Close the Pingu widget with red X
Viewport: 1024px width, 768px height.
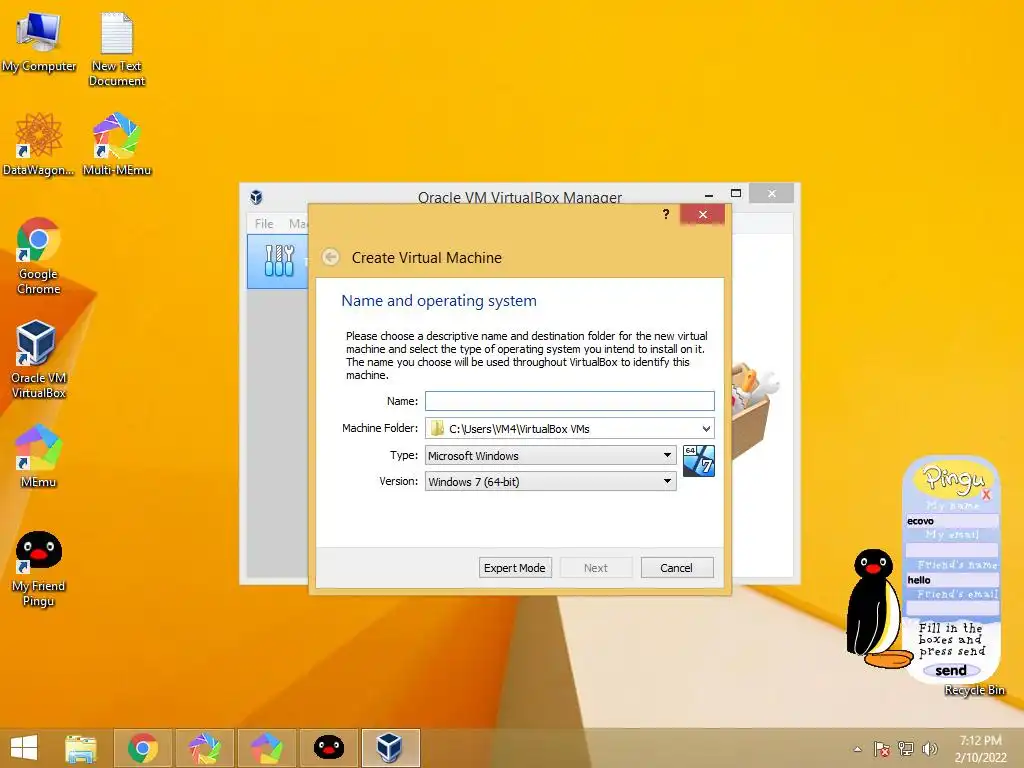tap(986, 494)
